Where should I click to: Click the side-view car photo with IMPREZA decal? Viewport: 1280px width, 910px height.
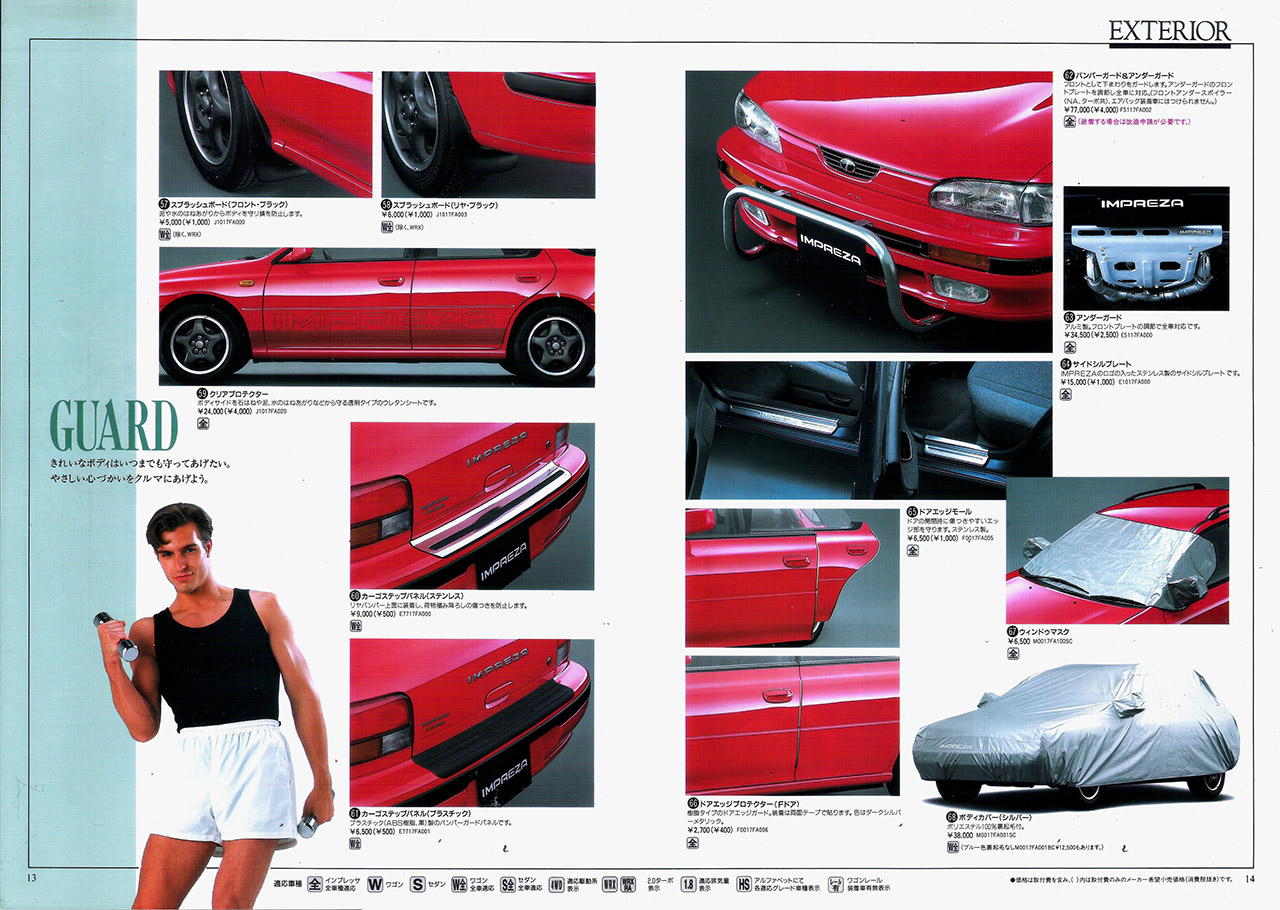377,317
